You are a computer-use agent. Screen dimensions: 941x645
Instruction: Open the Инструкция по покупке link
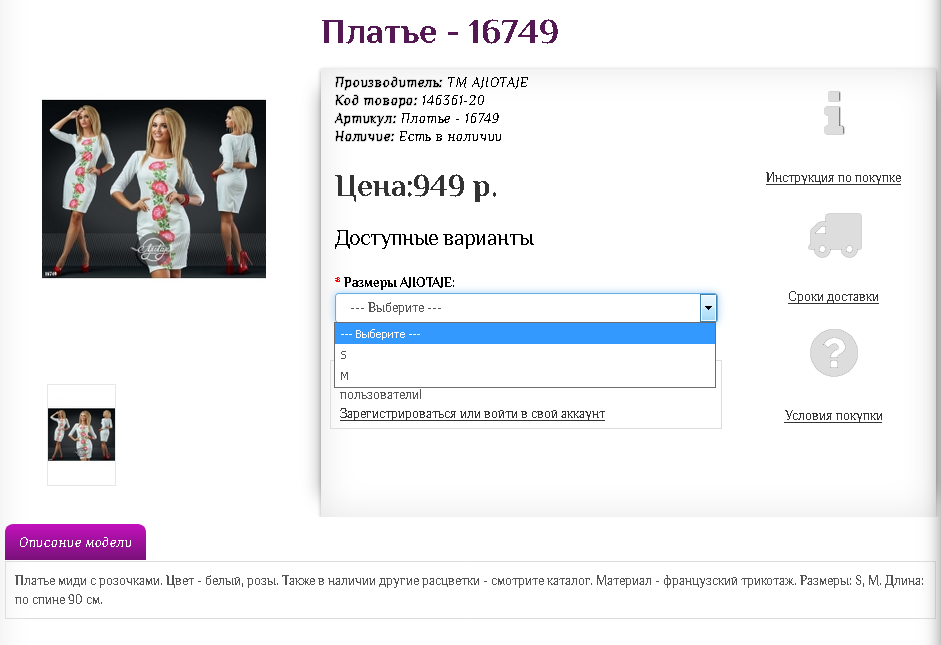coord(833,178)
